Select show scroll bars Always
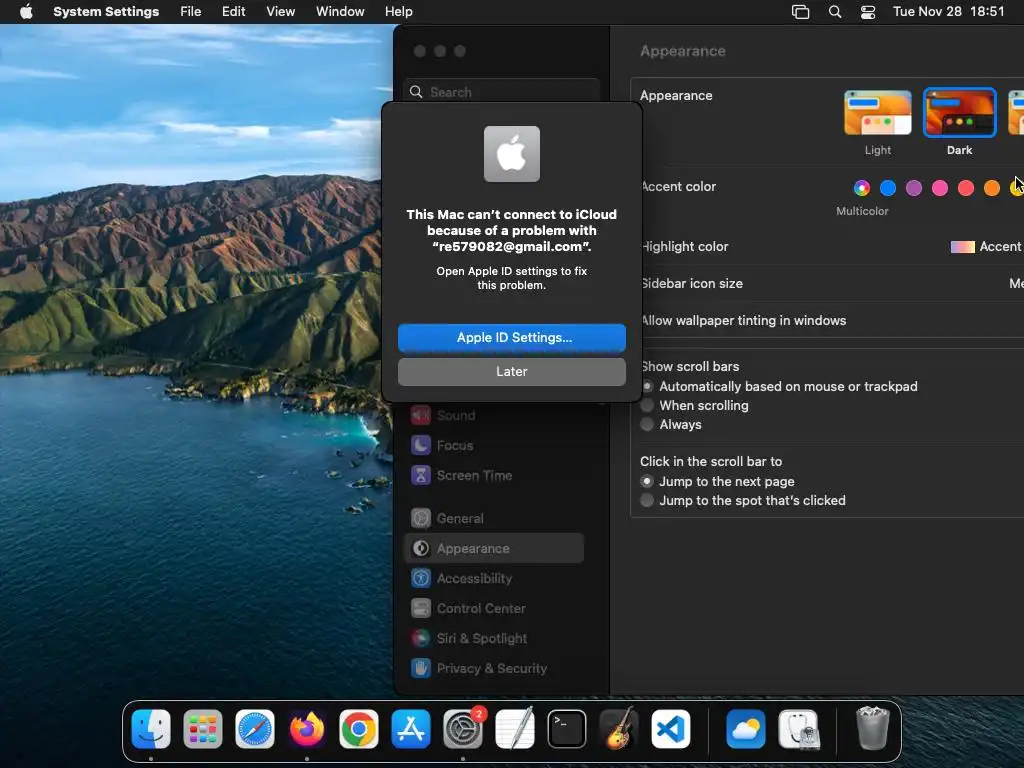 [647, 424]
